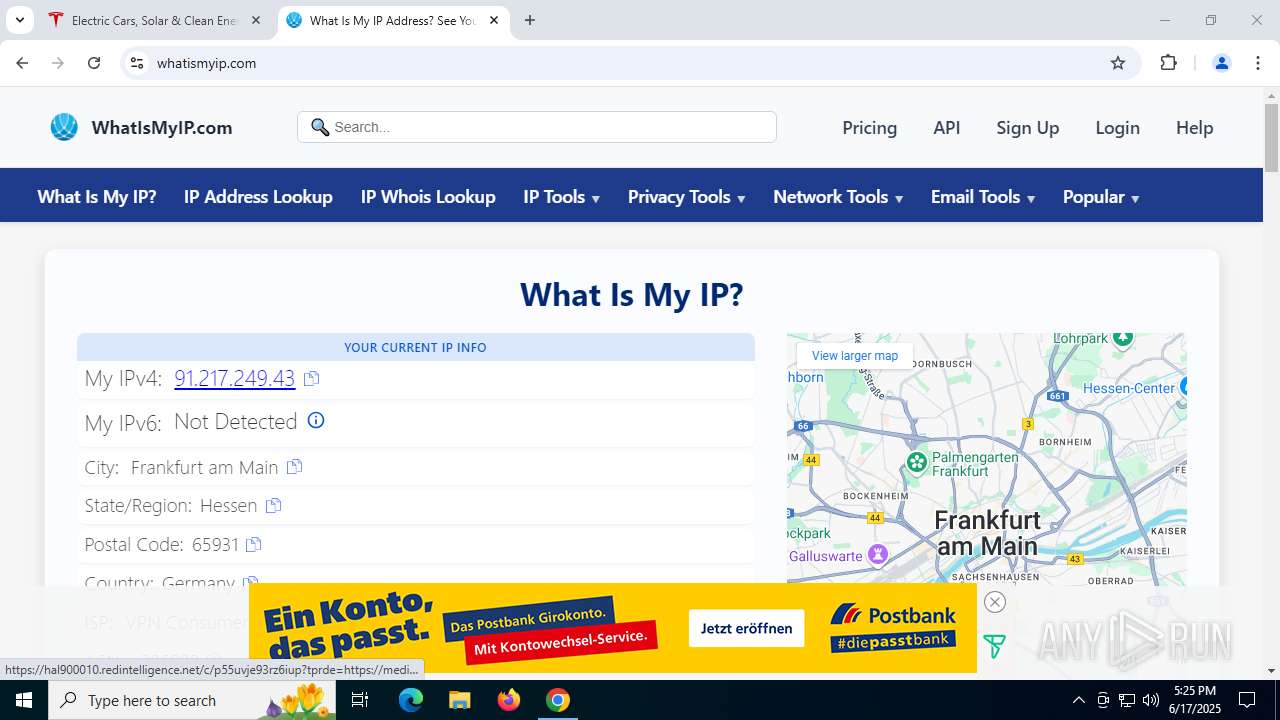Click the WhatIsMyIP.com globe logo icon
This screenshot has width=1280, height=720.
pos(64,127)
